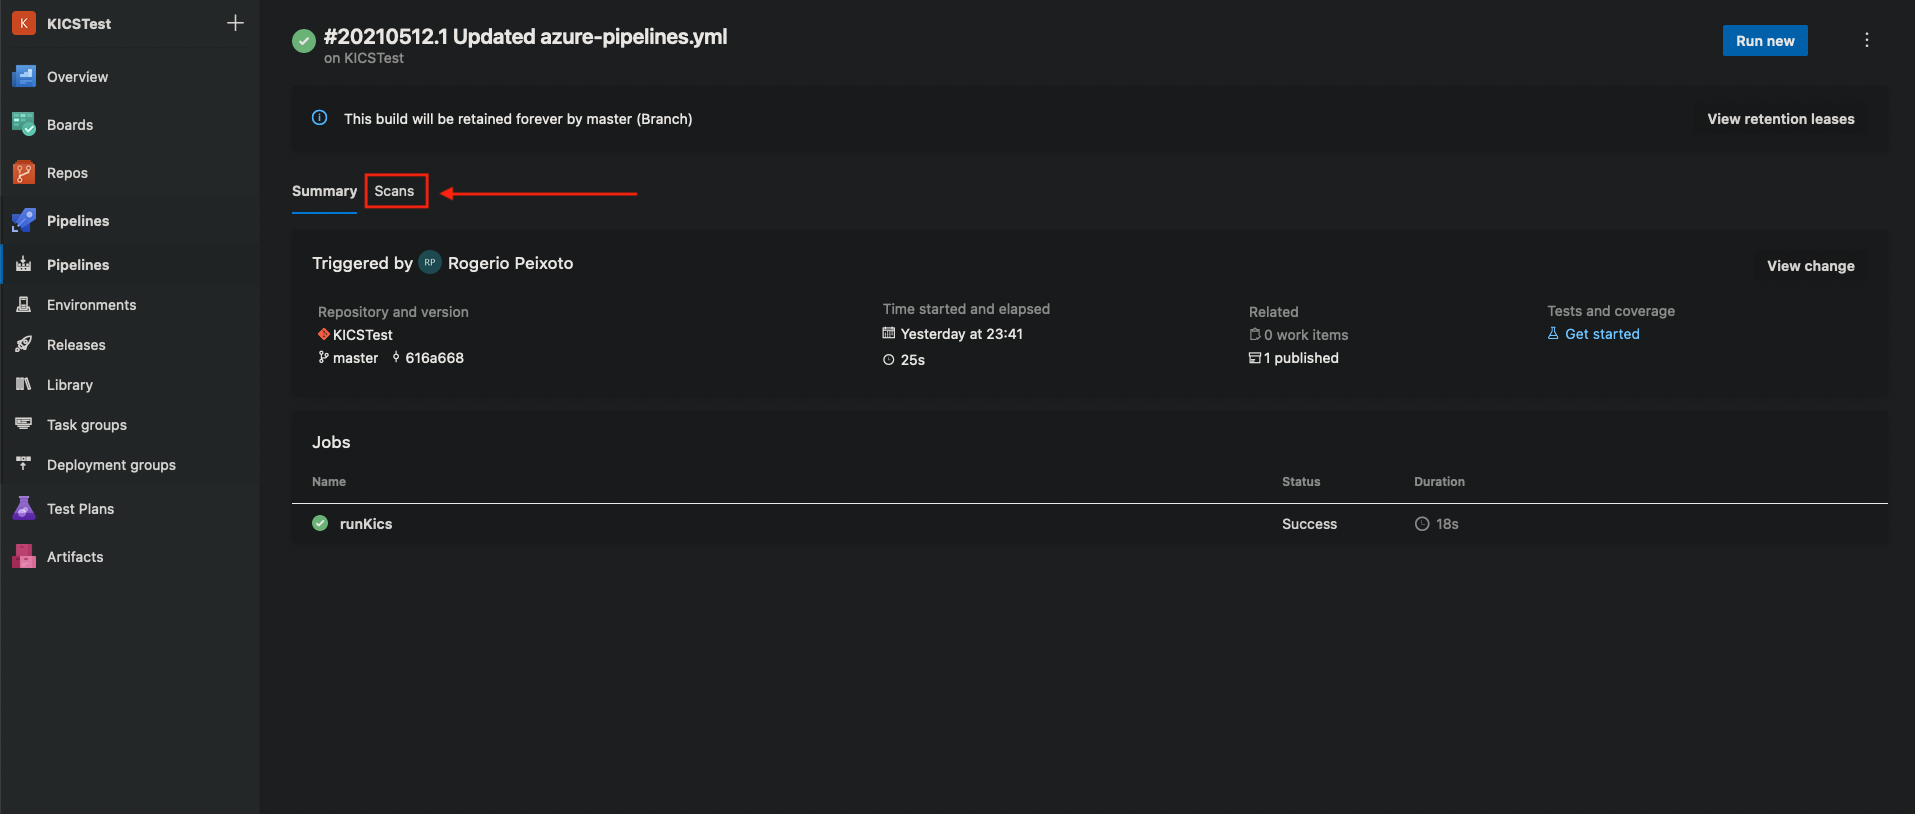Image resolution: width=1915 pixels, height=814 pixels.
Task: Click the calendar icon beside Yesterday at 23:41
Action: [x=889, y=333]
